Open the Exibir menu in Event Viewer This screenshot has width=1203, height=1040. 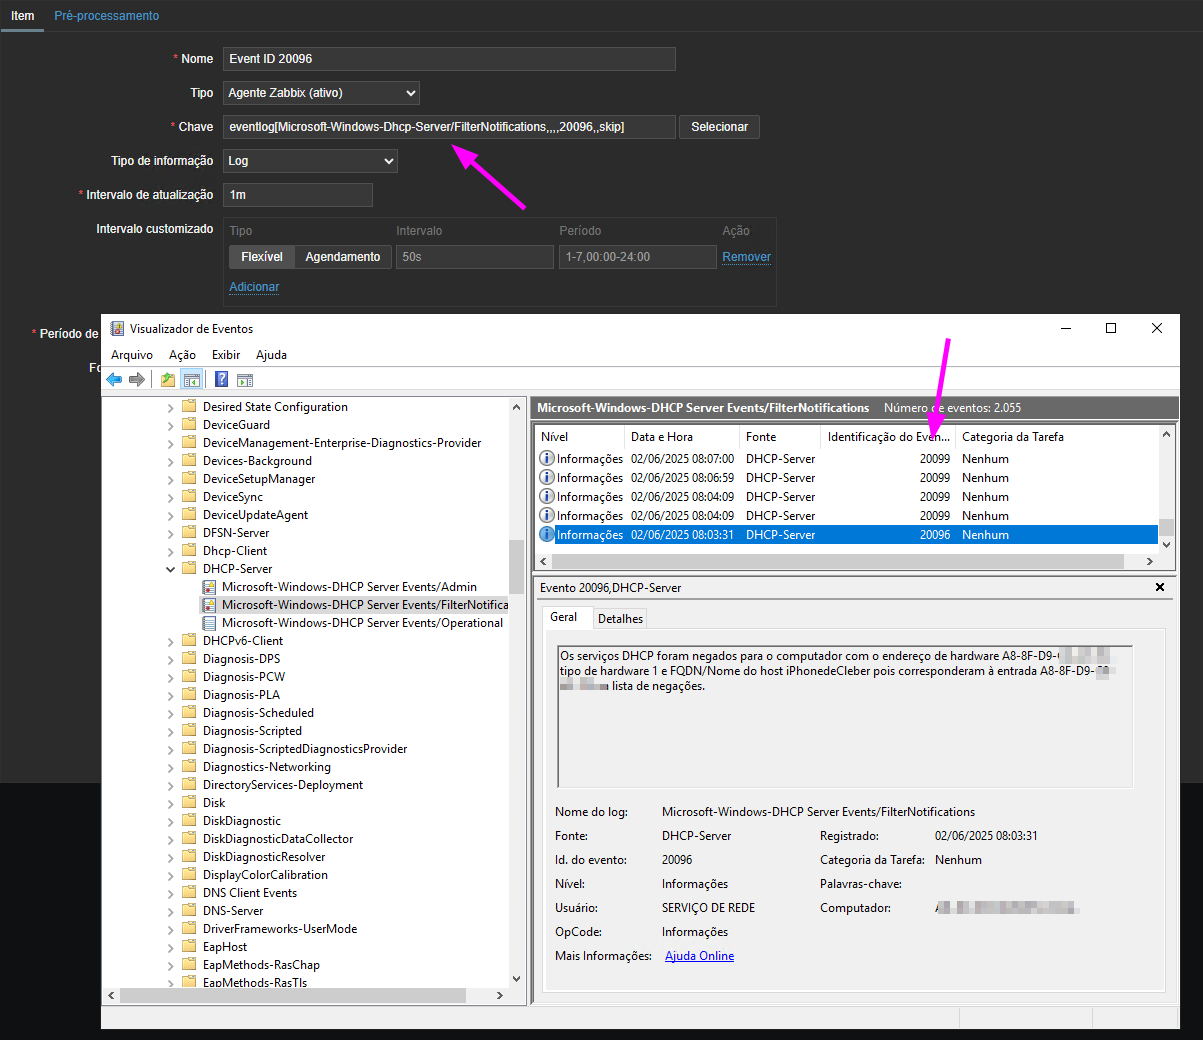pos(225,355)
